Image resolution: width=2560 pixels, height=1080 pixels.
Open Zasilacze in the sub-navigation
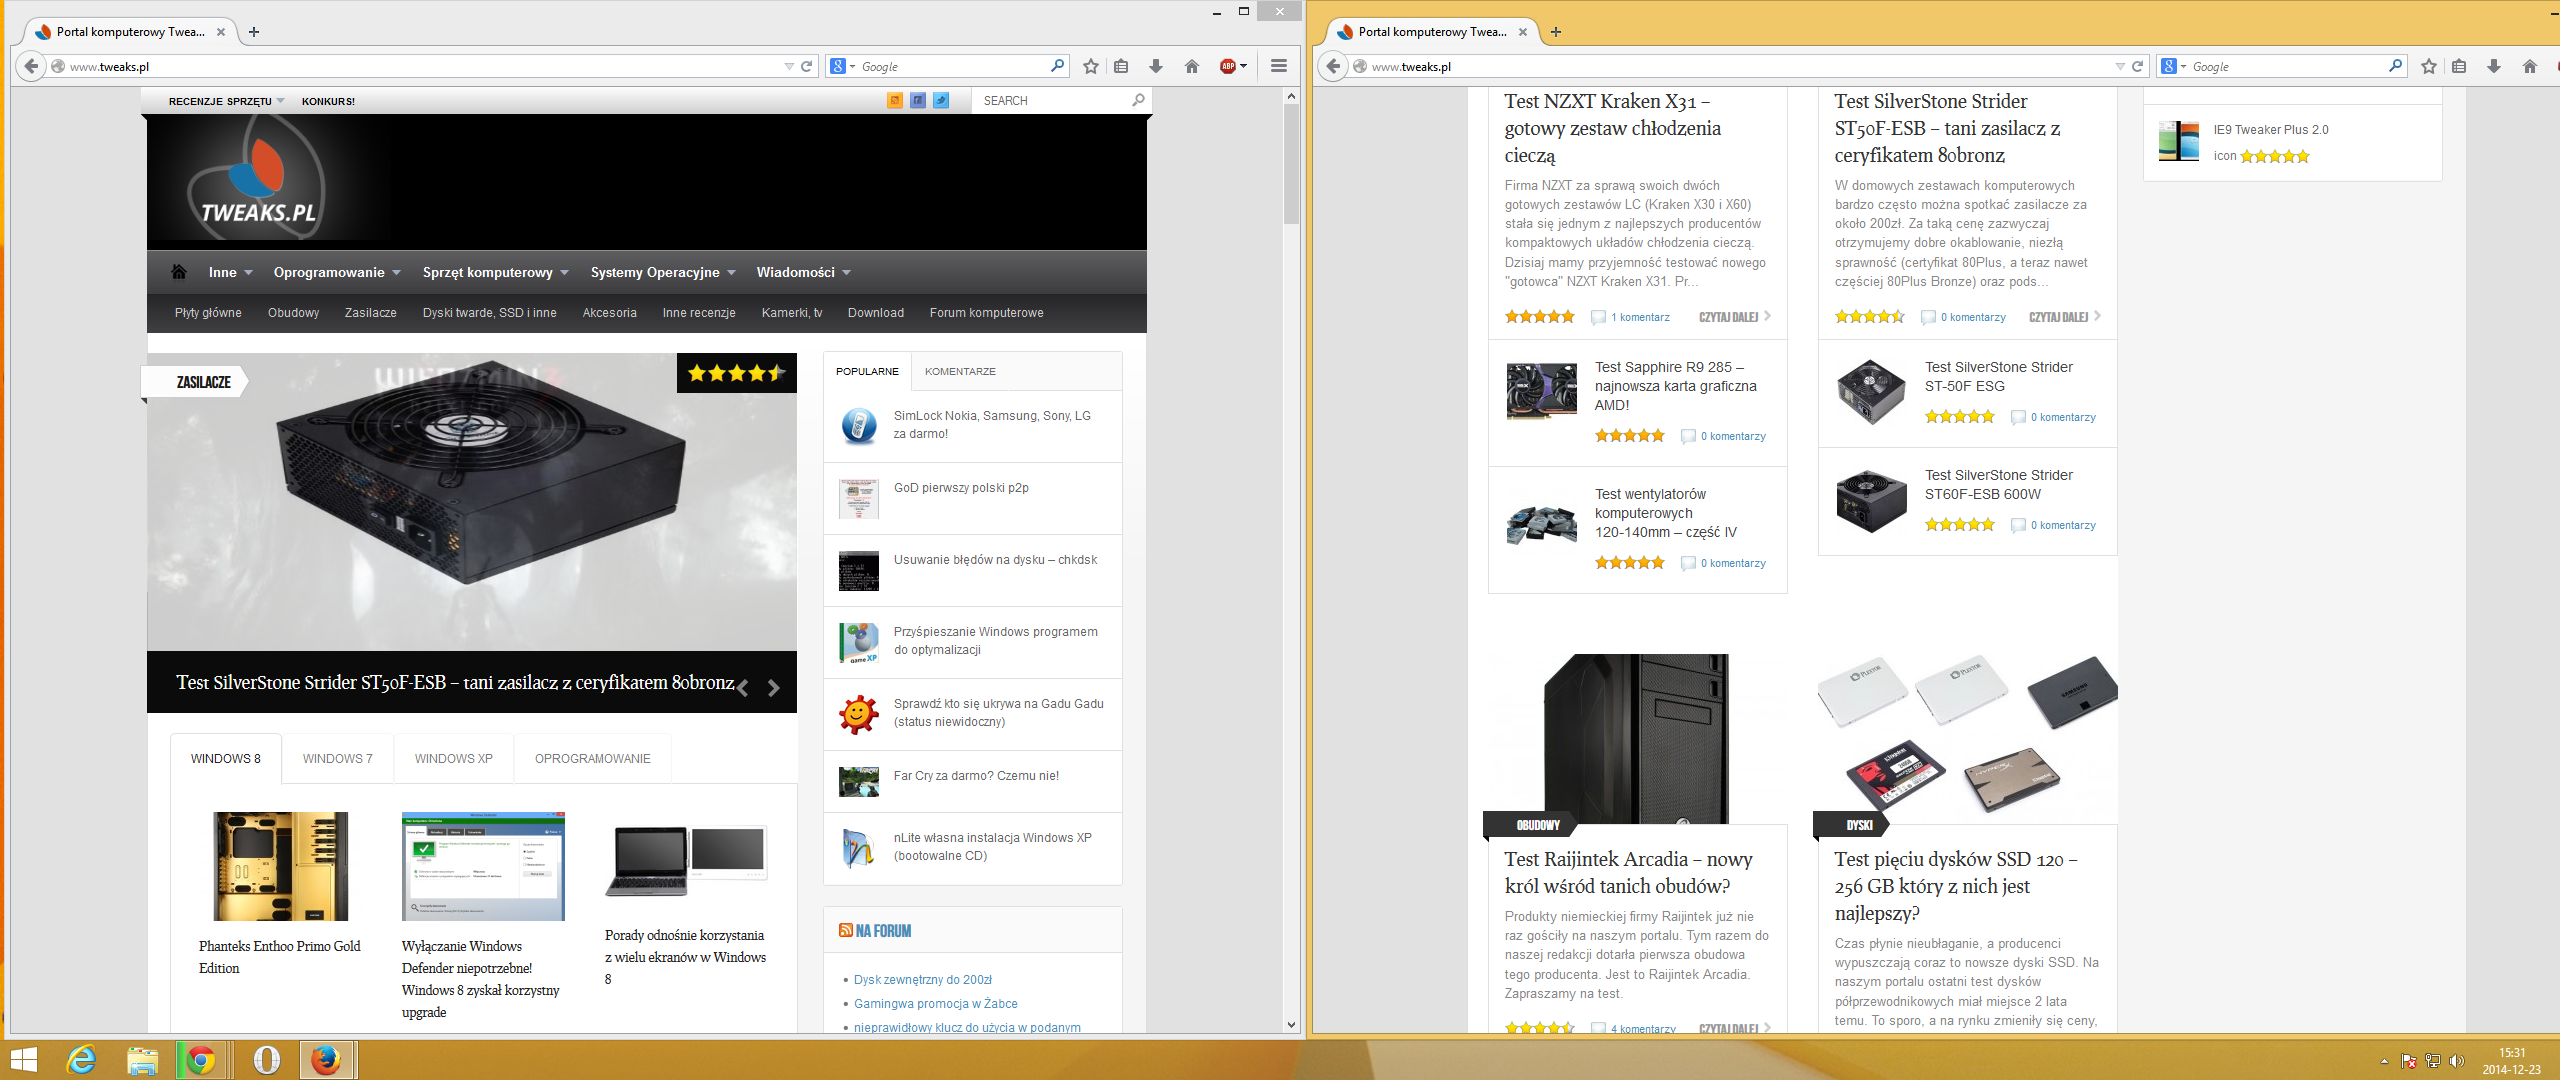pyautogui.click(x=371, y=313)
